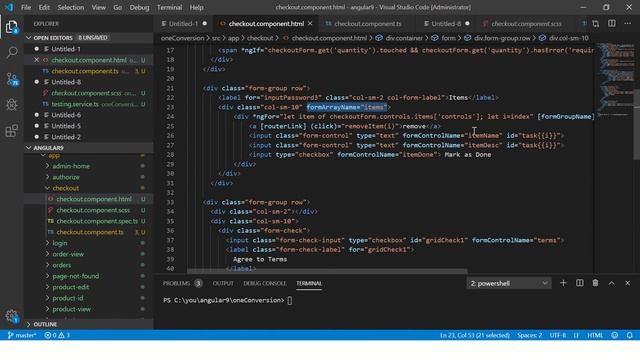Split the terminal pane
Viewport: 640px width, 360px height.
[579, 283]
